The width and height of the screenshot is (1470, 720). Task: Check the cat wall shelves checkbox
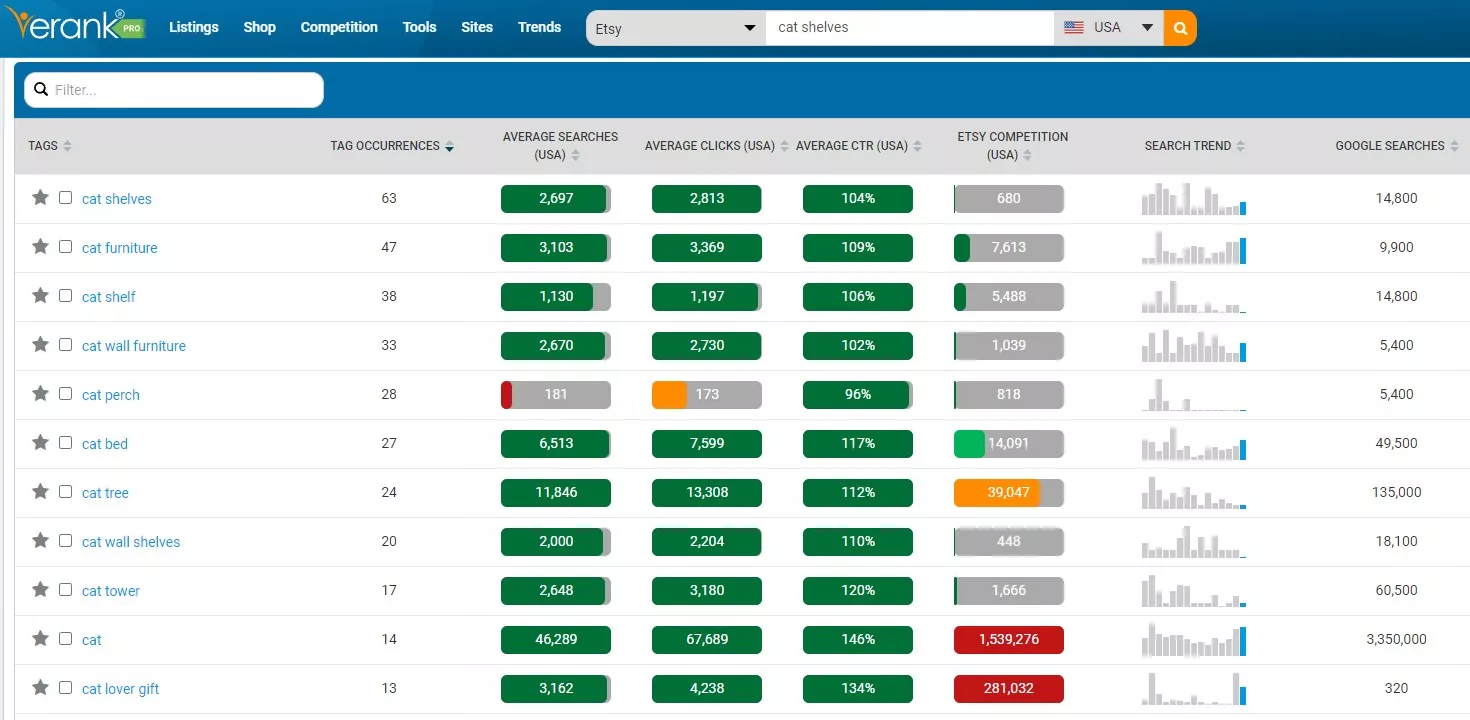pos(65,541)
